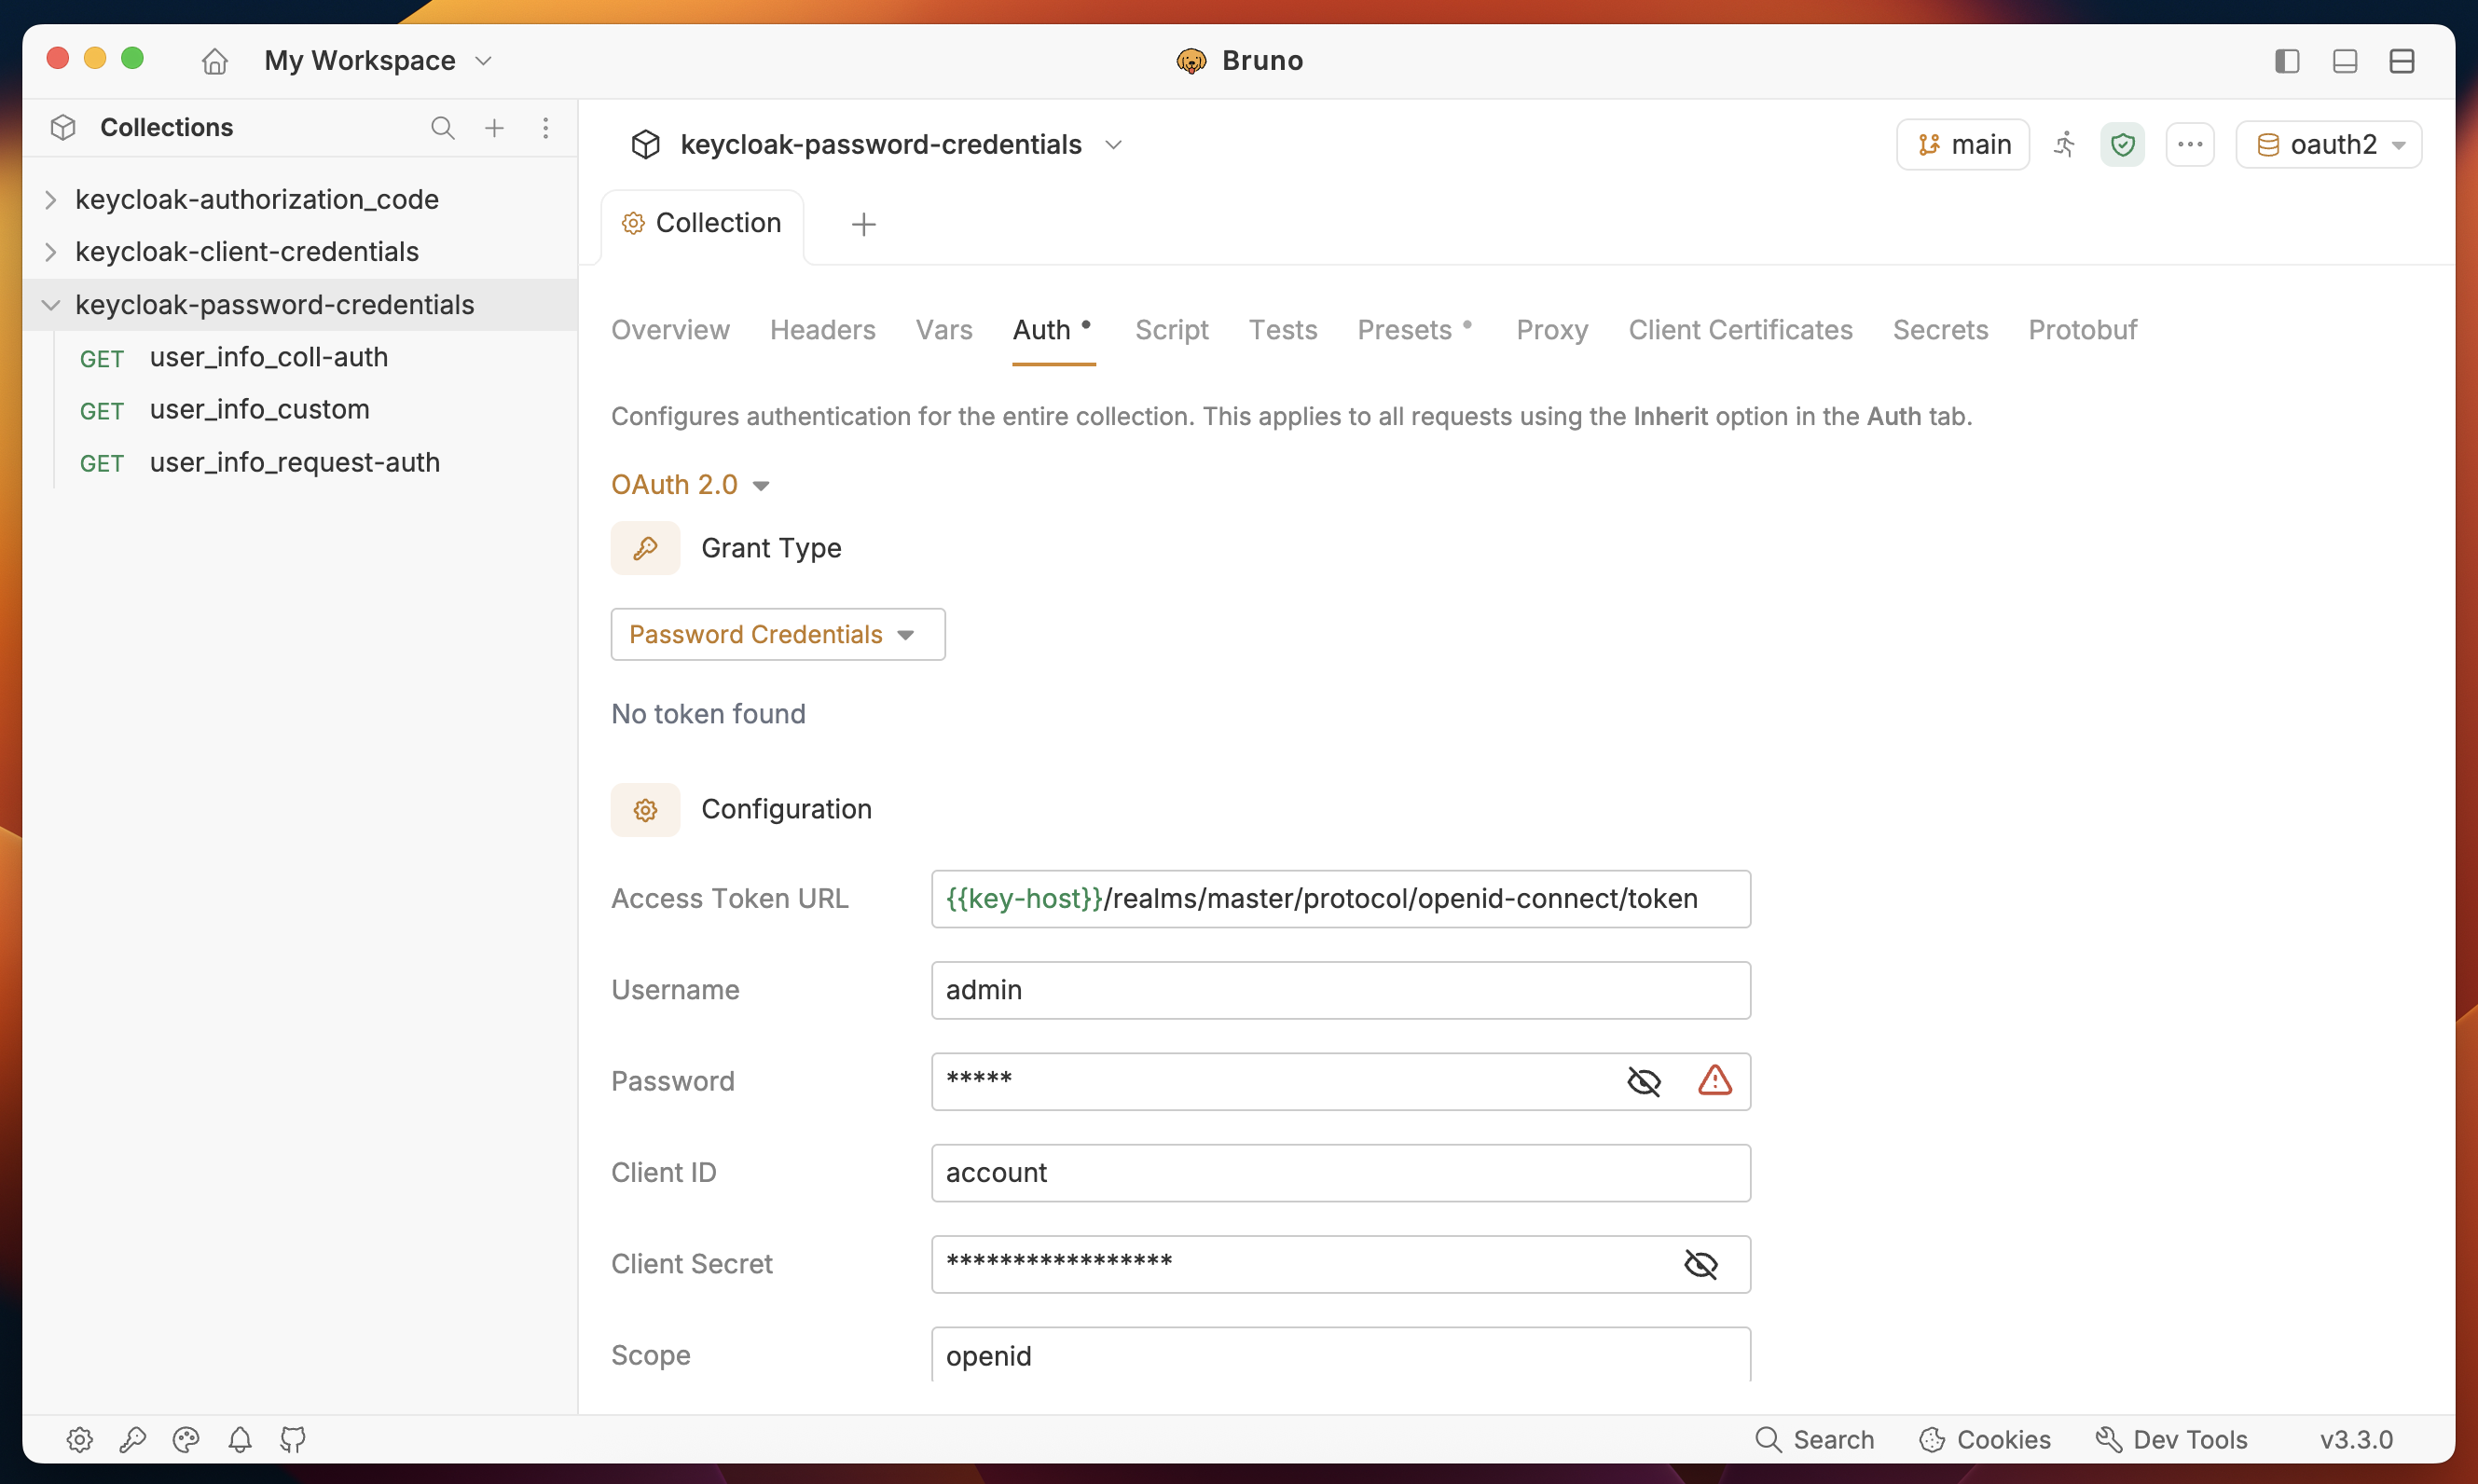Open a new tab with the plus icon
2478x1484 pixels.
[864, 224]
